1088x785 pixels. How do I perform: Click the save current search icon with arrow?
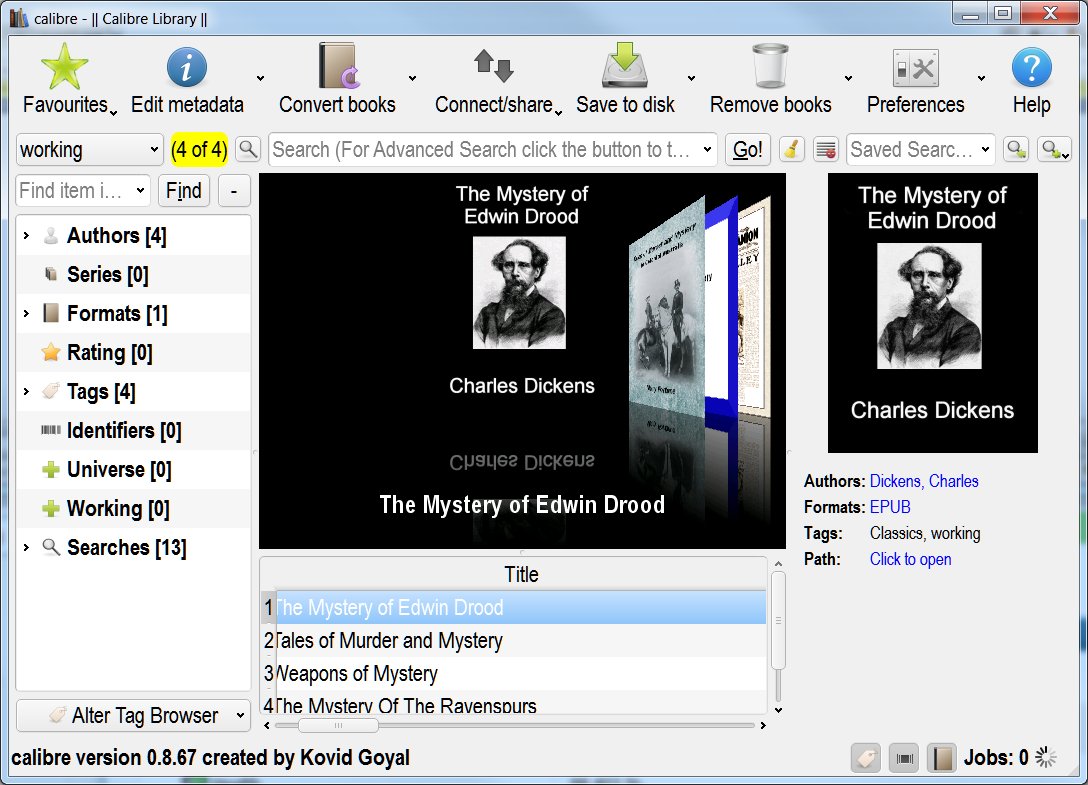(1054, 149)
